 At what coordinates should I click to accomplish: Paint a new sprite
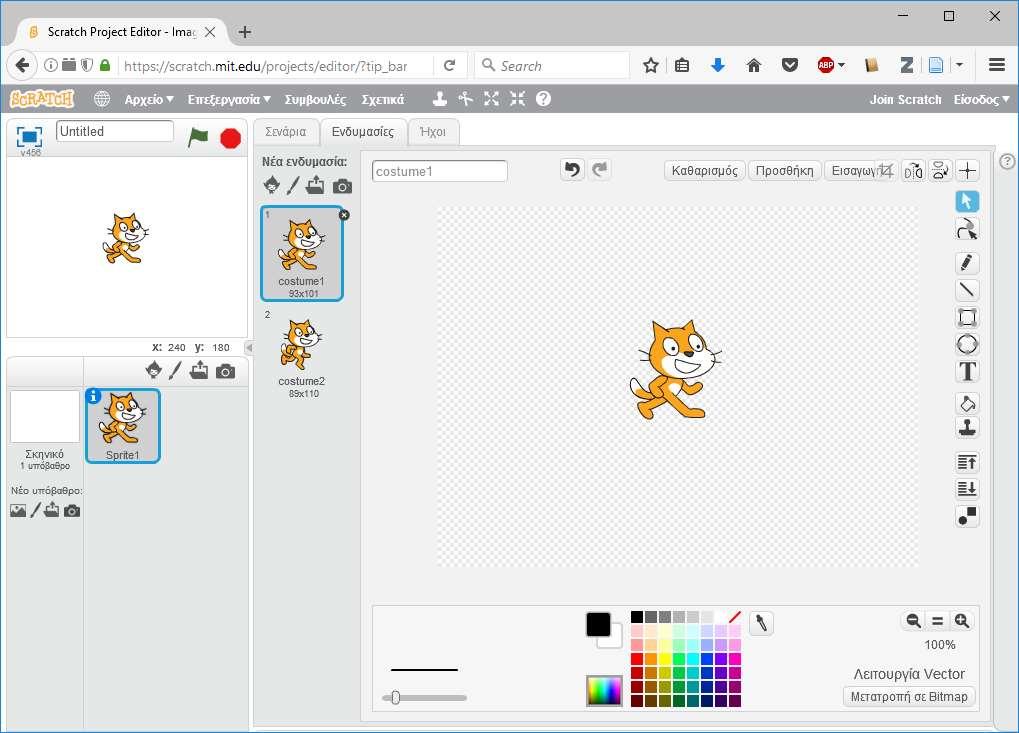[175, 370]
